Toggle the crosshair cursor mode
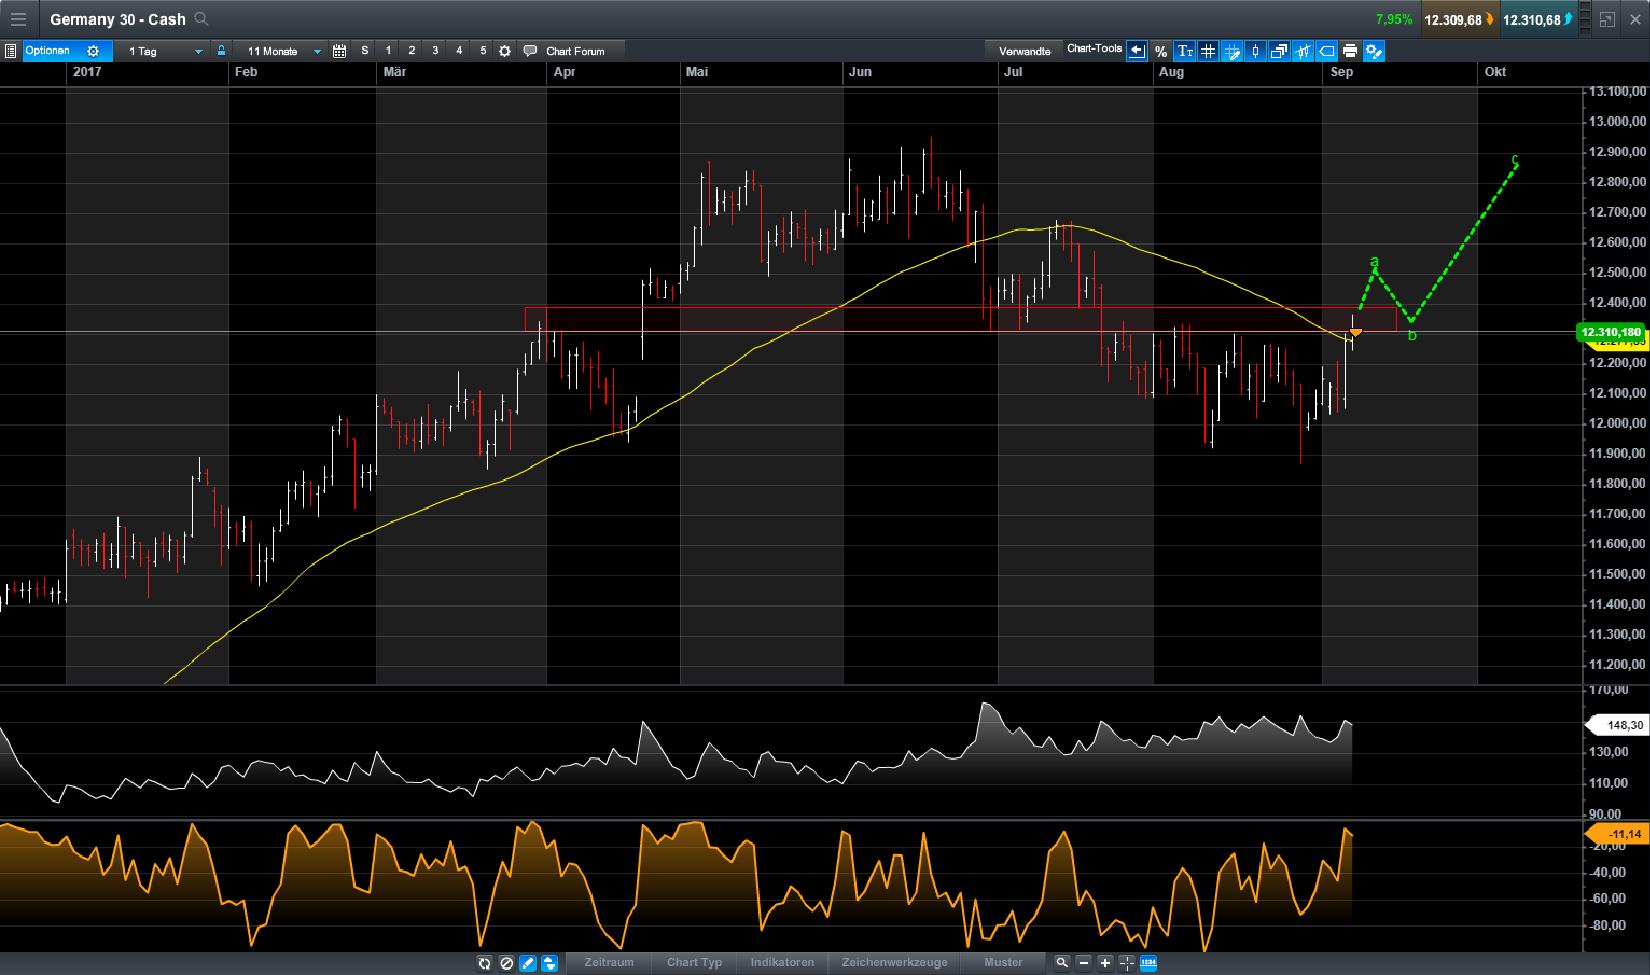The image size is (1650, 975). pos(1126,963)
